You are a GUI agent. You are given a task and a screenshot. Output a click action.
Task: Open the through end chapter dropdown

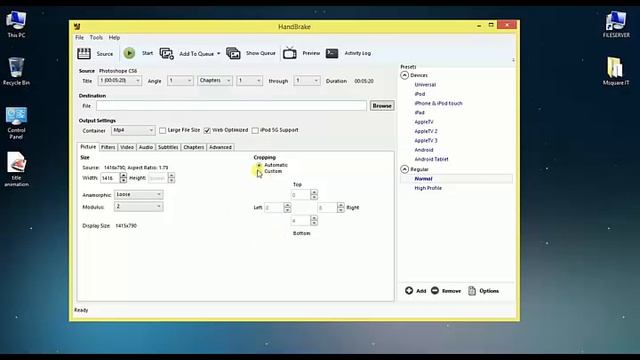click(307, 81)
